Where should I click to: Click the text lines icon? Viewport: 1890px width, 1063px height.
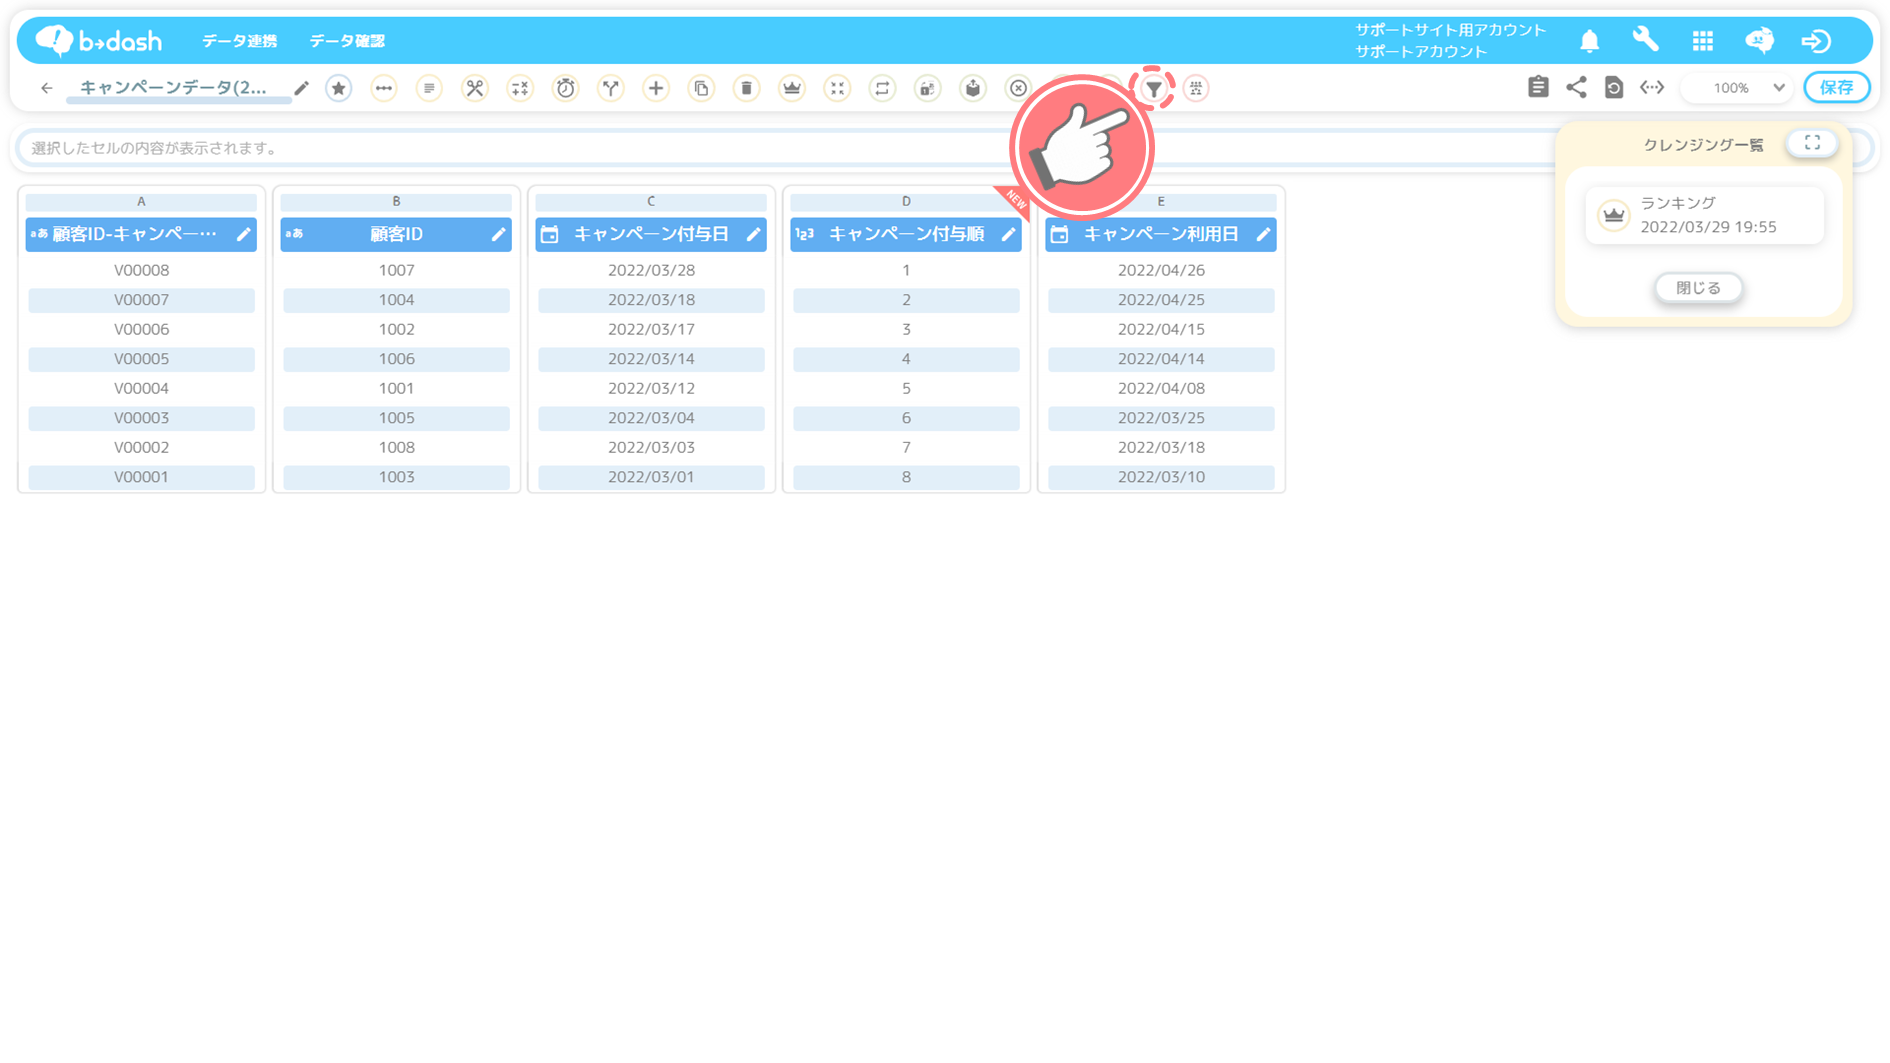pos(429,88)
